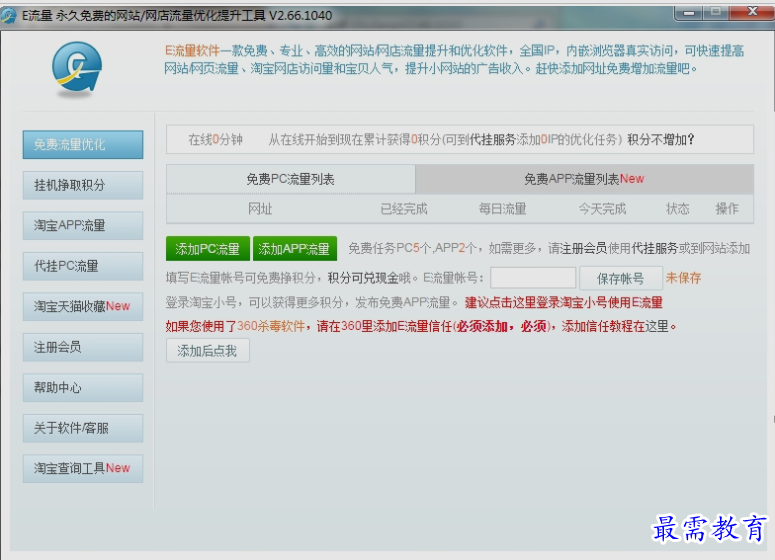Image resolution: width=775 pixels, height=560 pixels.
Task: Go to 代挂PC流量 page
Action: point(83,266)
